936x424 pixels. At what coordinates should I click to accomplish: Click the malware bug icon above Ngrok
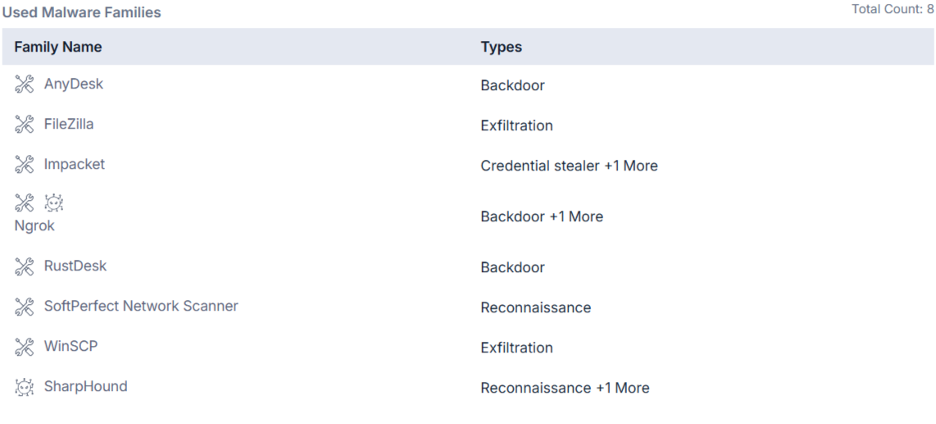pos(53,203)
